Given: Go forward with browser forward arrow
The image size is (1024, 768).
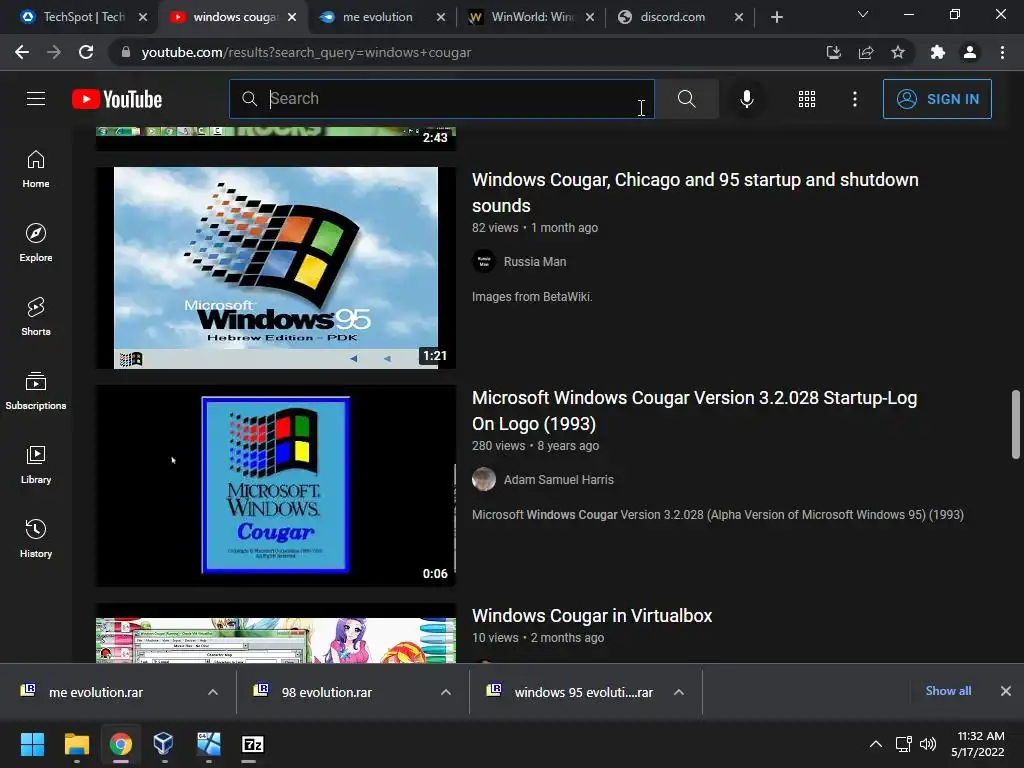Looking at the screenshot, I should (54, 52).
